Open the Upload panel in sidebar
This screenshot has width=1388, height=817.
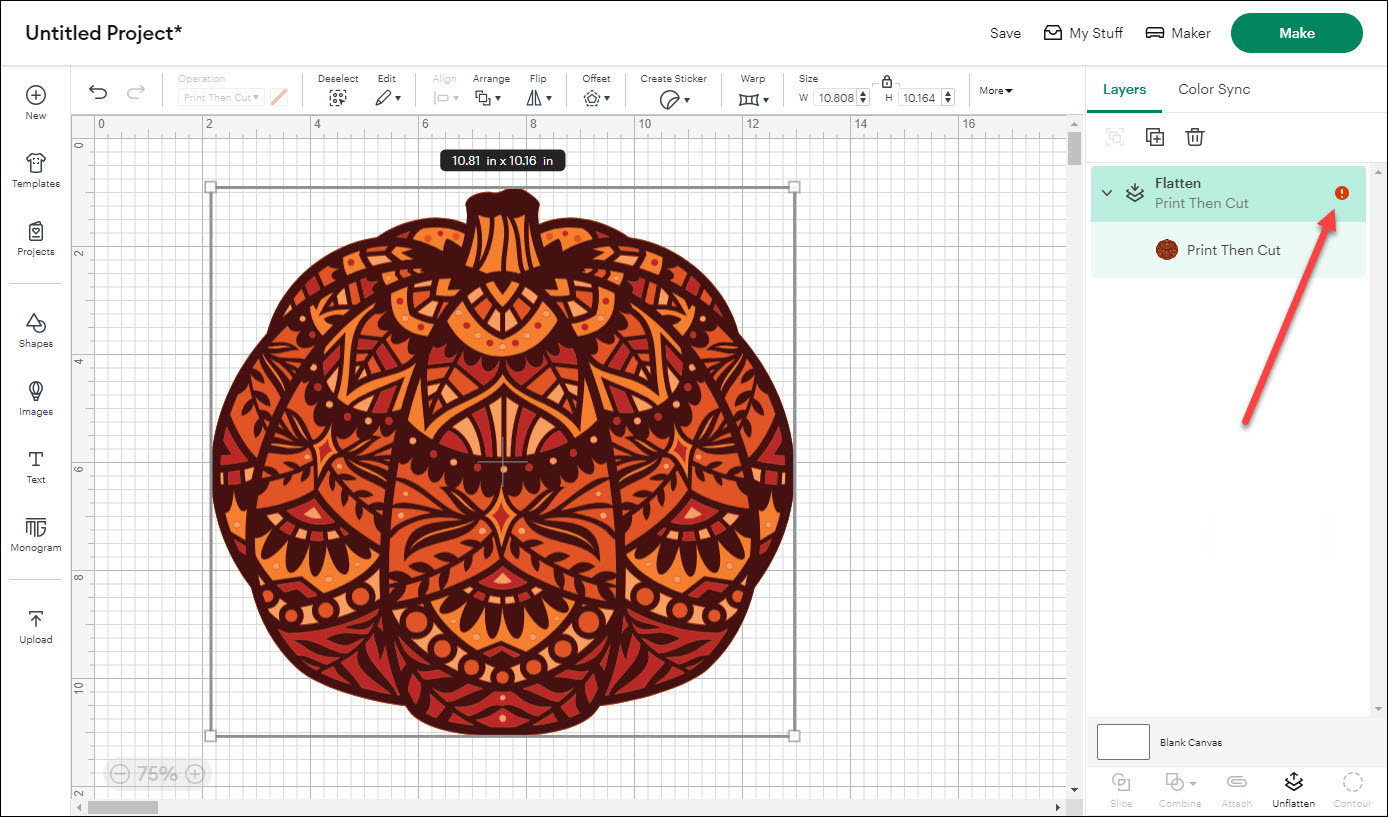point(36,626)
